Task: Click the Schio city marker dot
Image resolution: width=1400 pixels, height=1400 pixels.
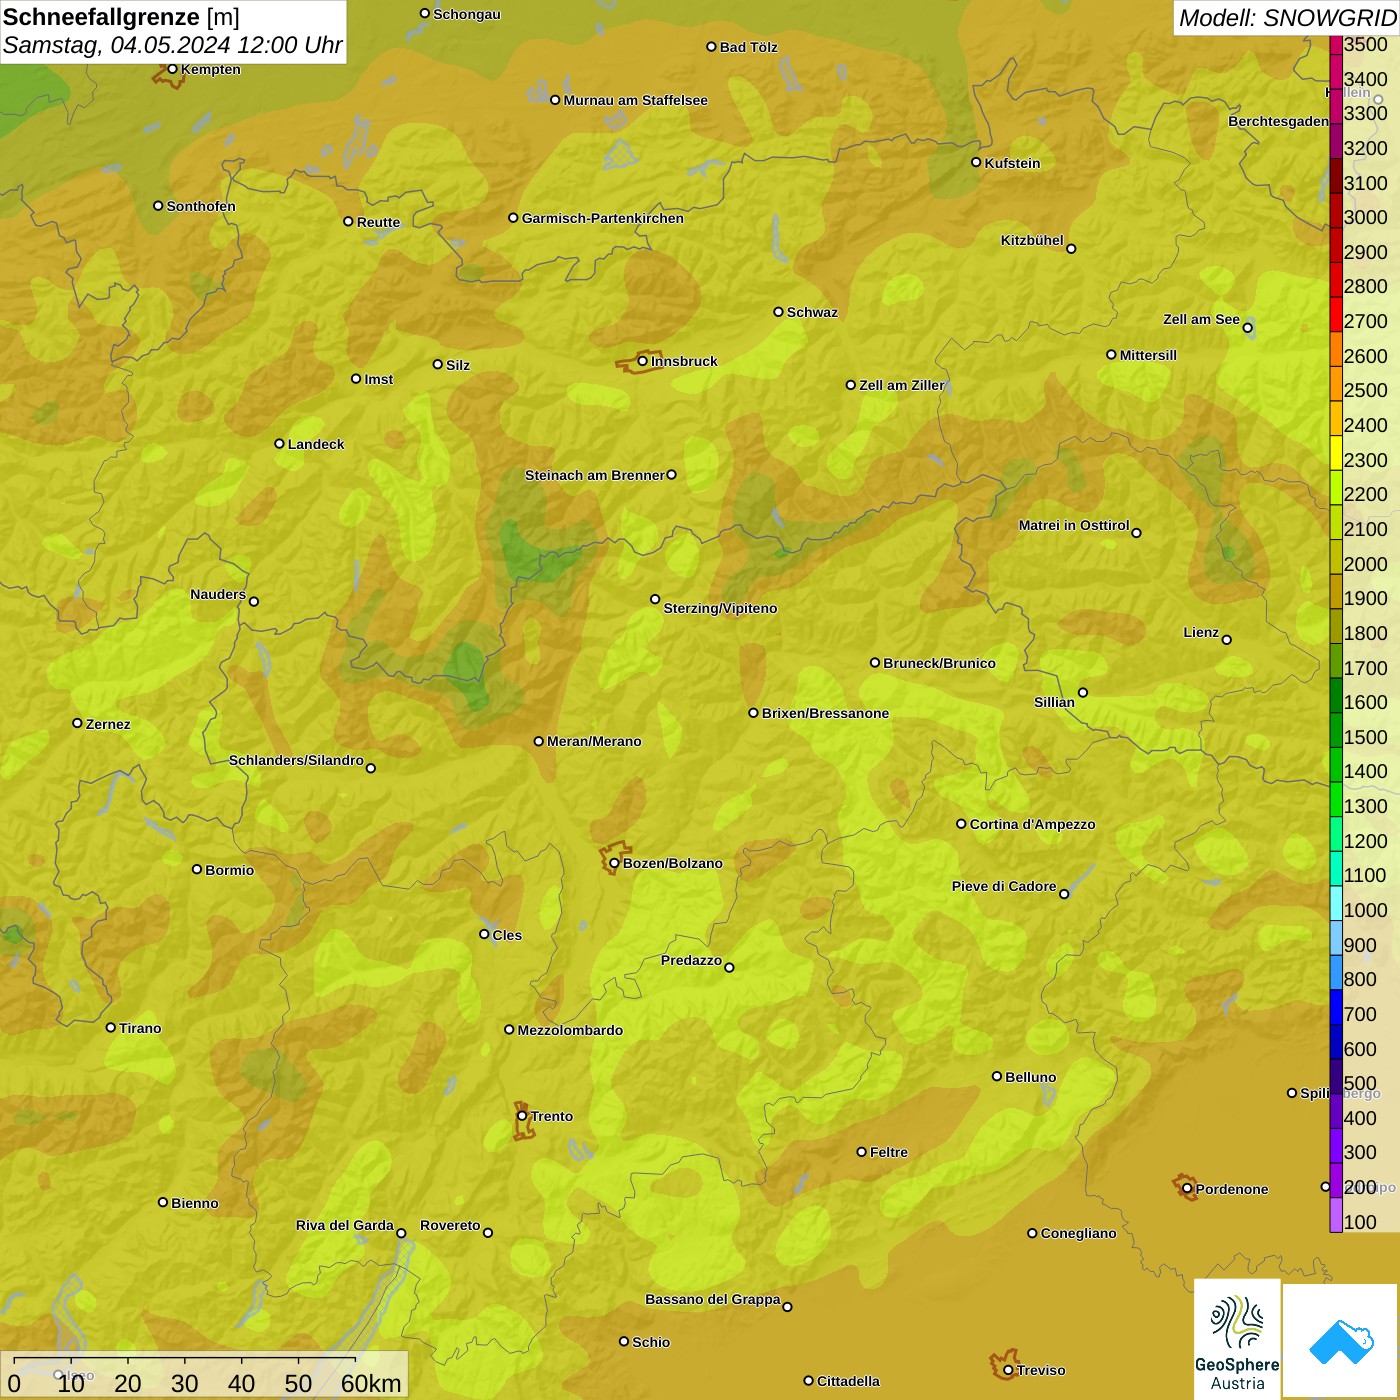Action: tap(624, 1341)
